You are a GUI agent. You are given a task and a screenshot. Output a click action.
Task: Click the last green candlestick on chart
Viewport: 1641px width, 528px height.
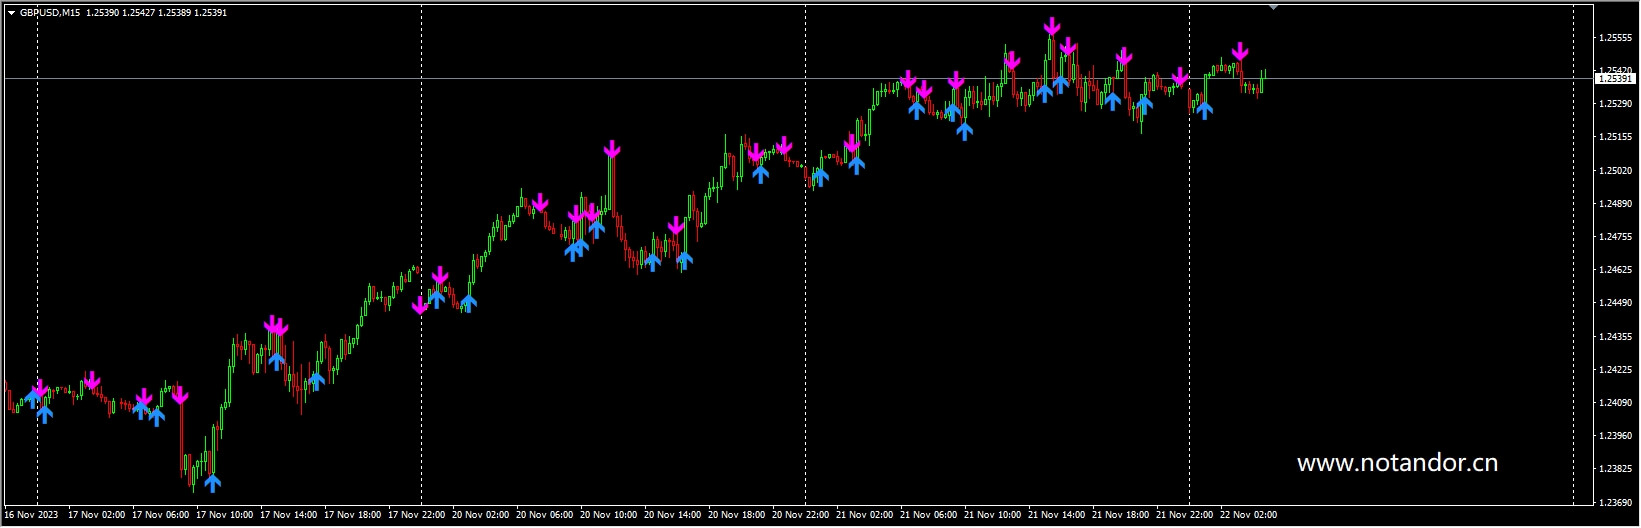(1265, 76)
